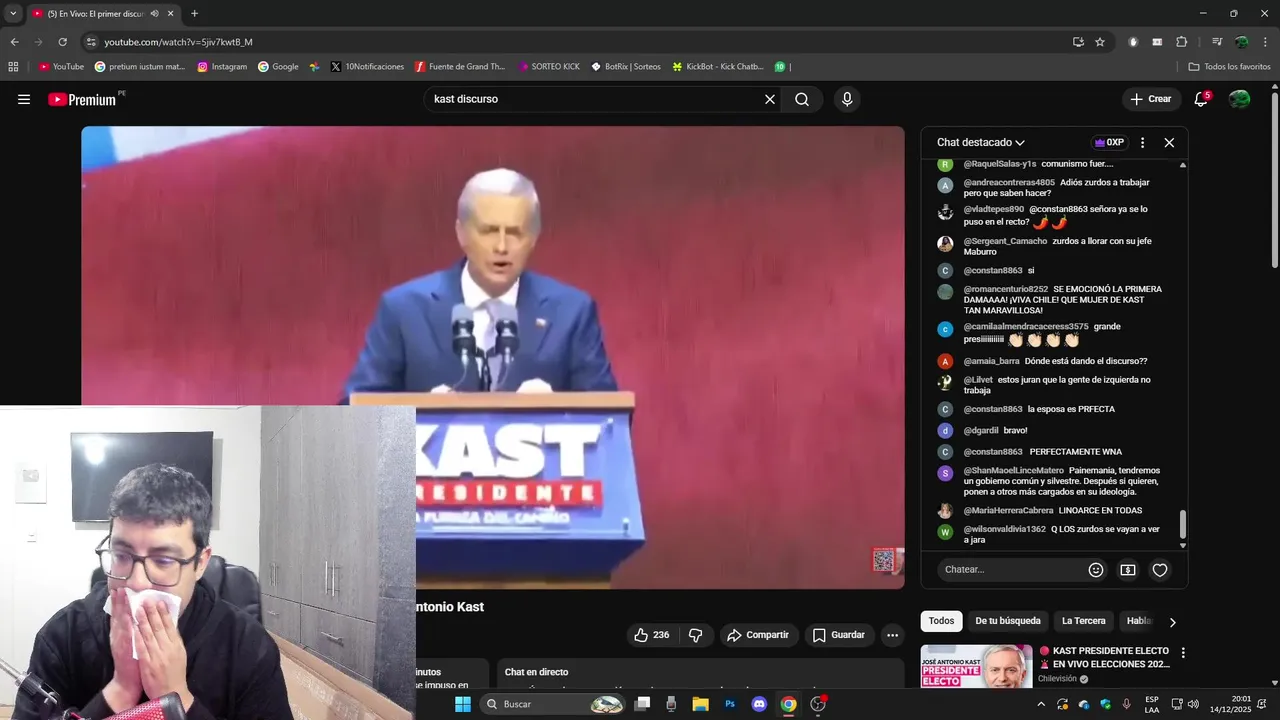Open BotRix Sorteos bookmark
The image size is (1280, 720).
coord(625,67)
